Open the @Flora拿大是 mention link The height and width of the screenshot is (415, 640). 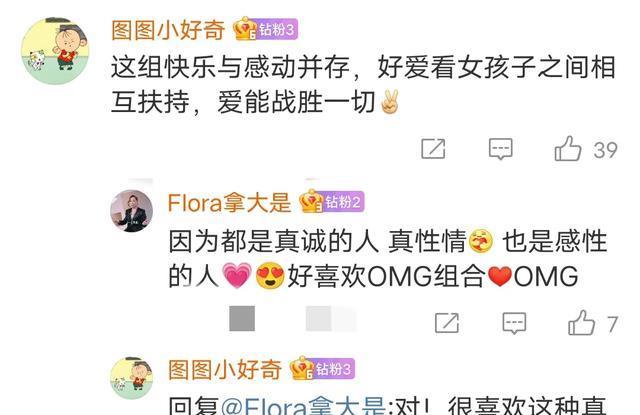click(303, 406)
